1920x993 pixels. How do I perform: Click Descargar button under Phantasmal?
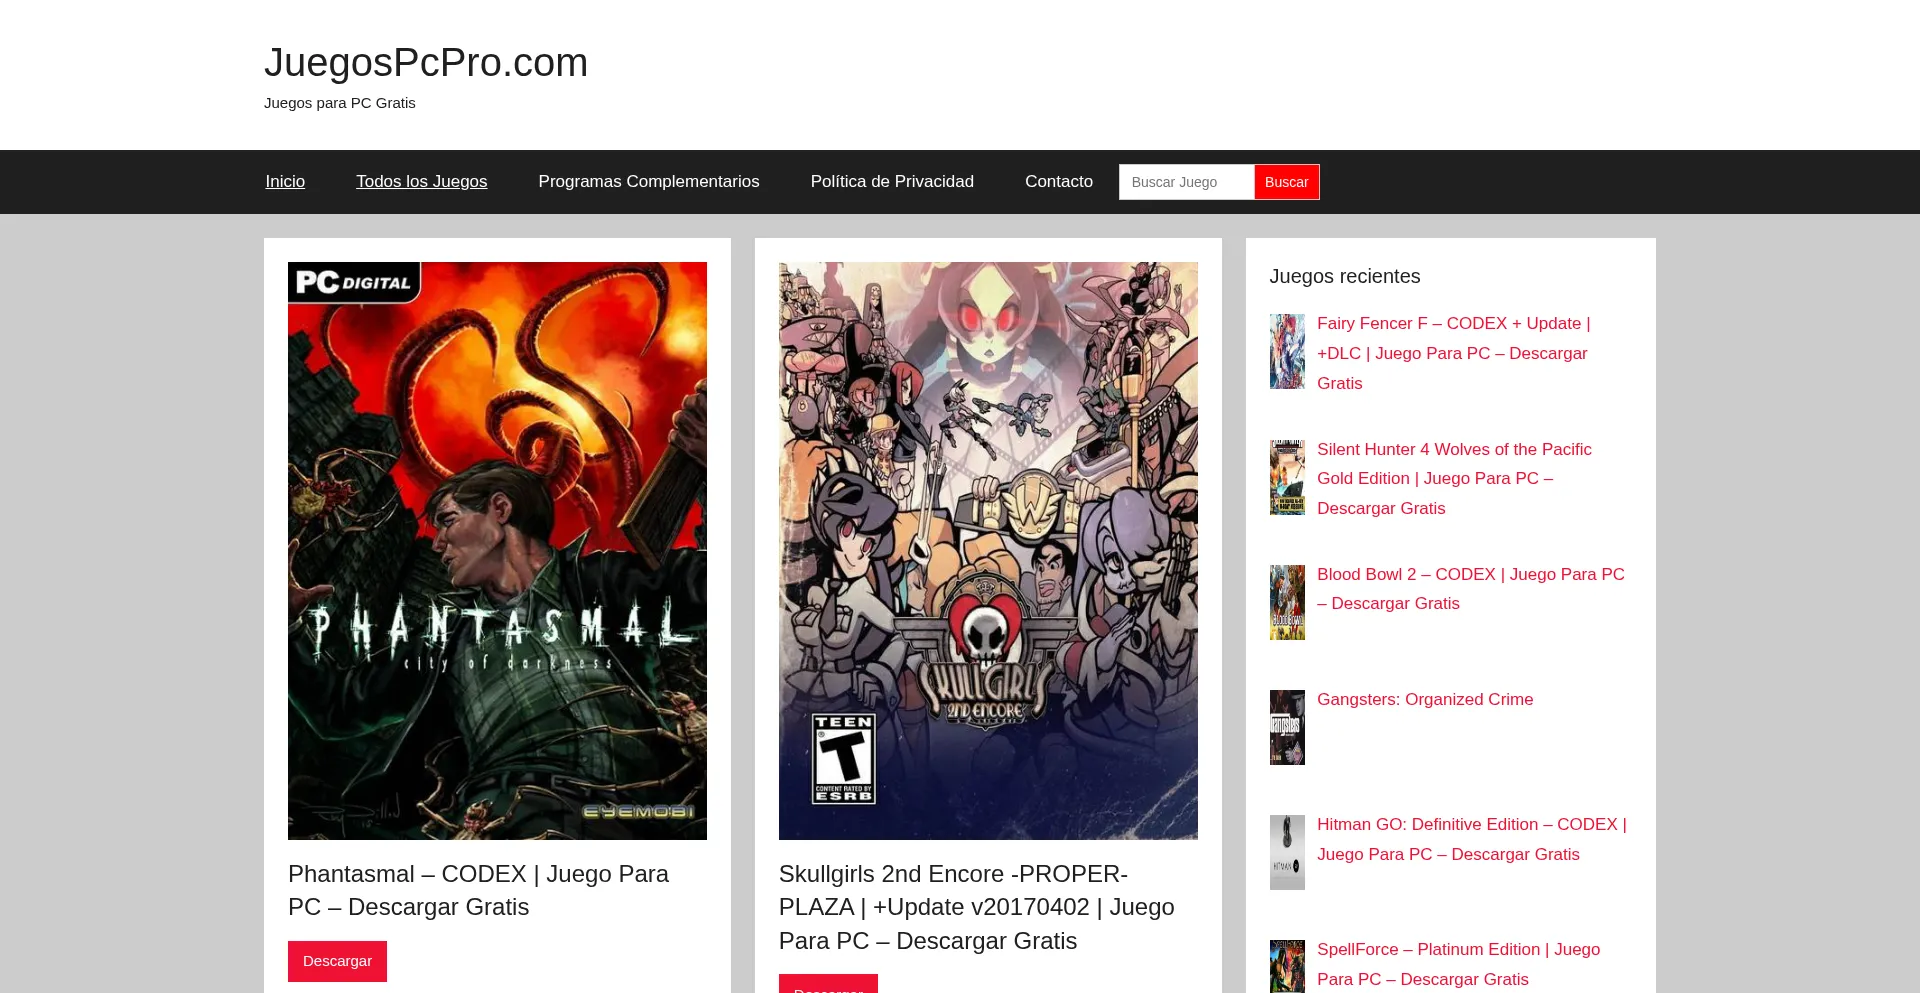[x=337, y=961]
